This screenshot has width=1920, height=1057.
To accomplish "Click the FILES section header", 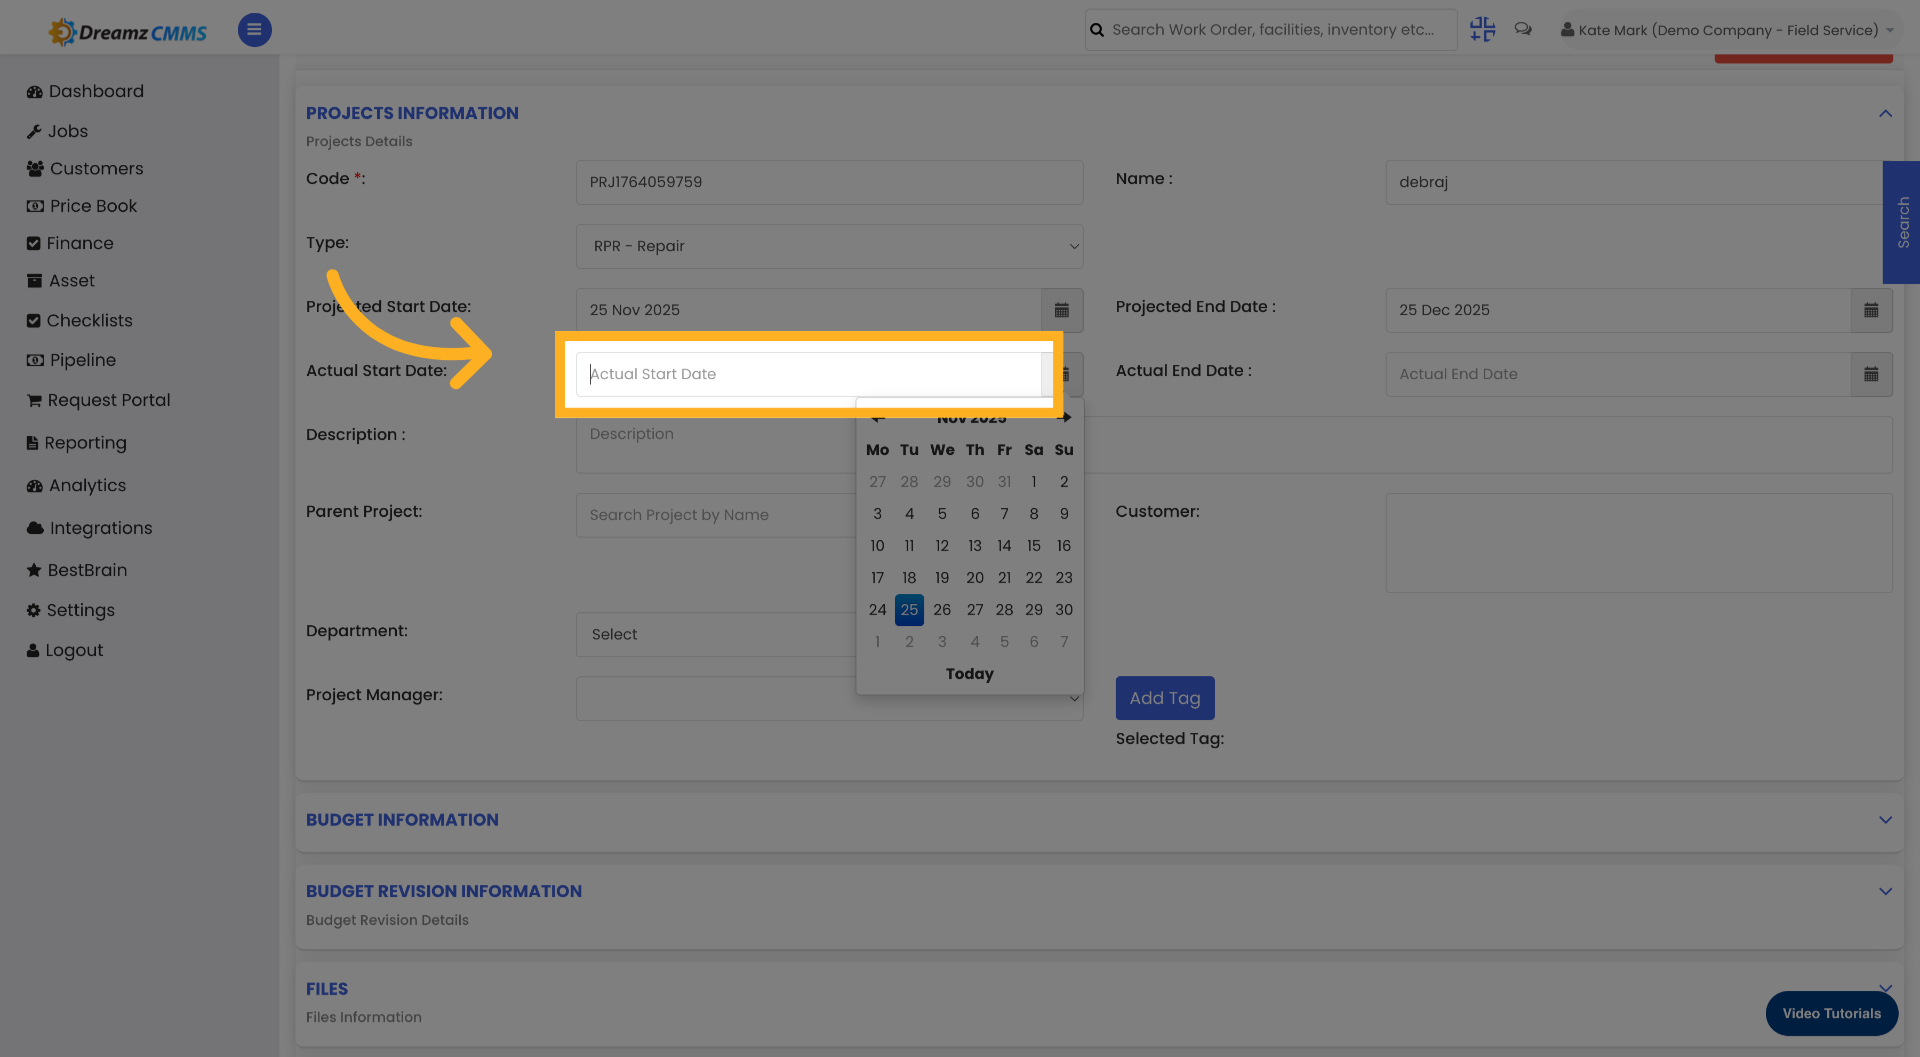I will 327,989.
